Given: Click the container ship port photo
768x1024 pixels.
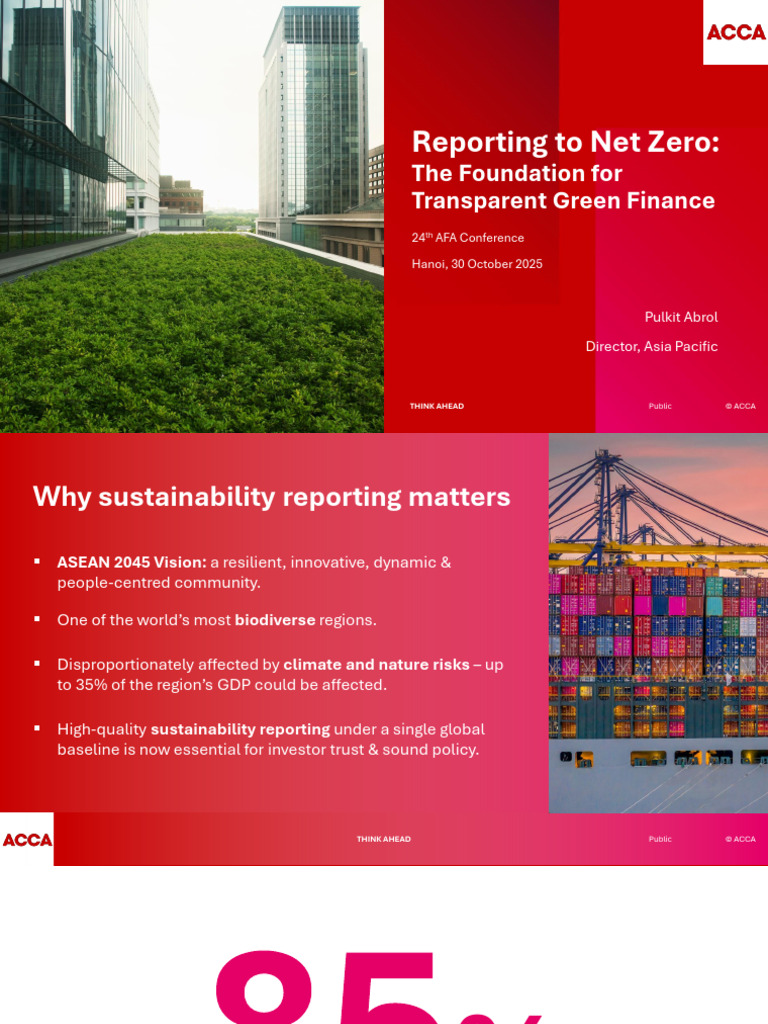Looking at the screenshot, I should (x=658, y=623).
